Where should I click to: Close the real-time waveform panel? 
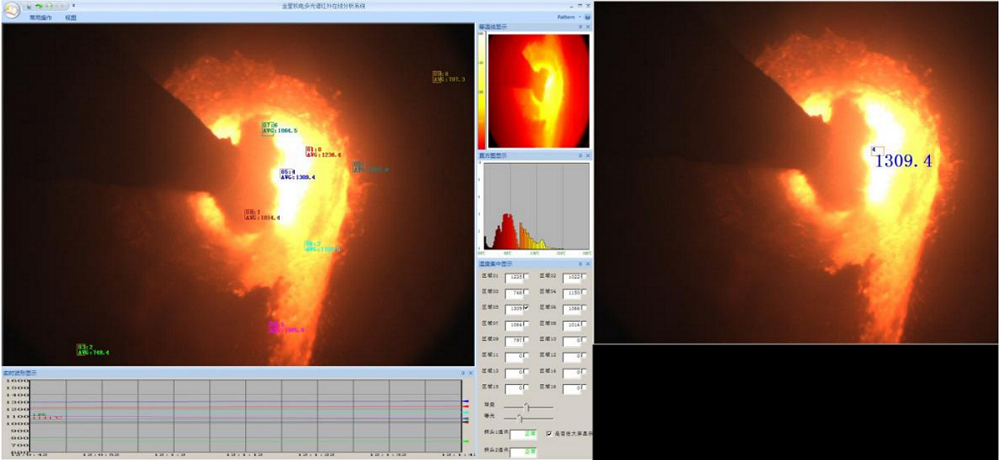[470, 372]
